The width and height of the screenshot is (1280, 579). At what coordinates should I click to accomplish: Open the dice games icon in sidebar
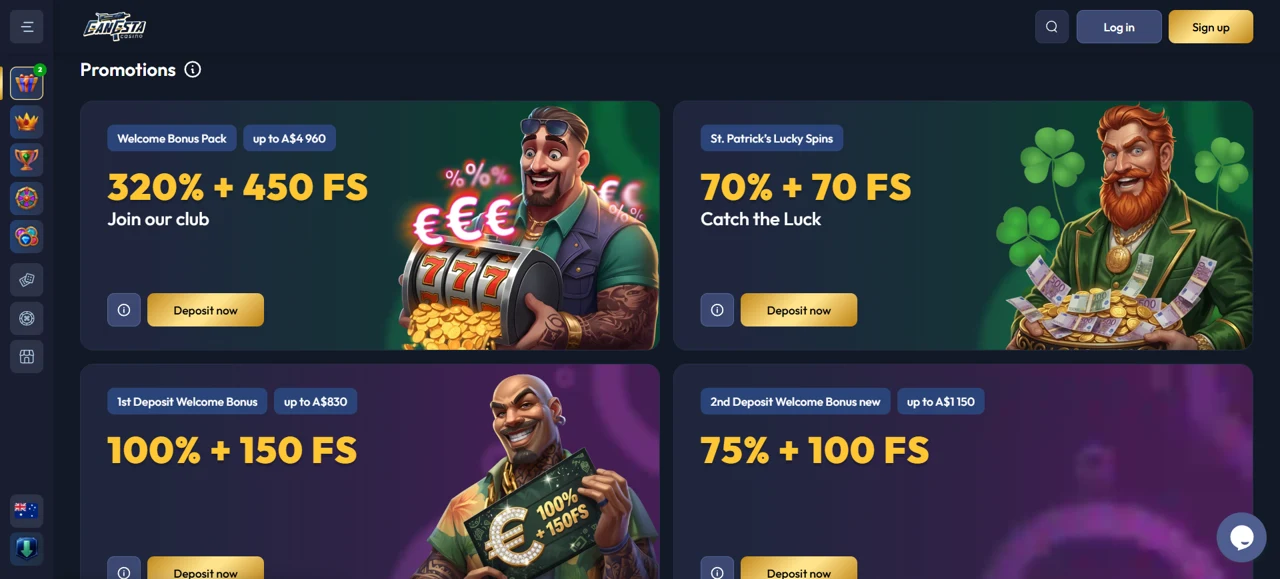pyautogui.click(x=27, y=280)
